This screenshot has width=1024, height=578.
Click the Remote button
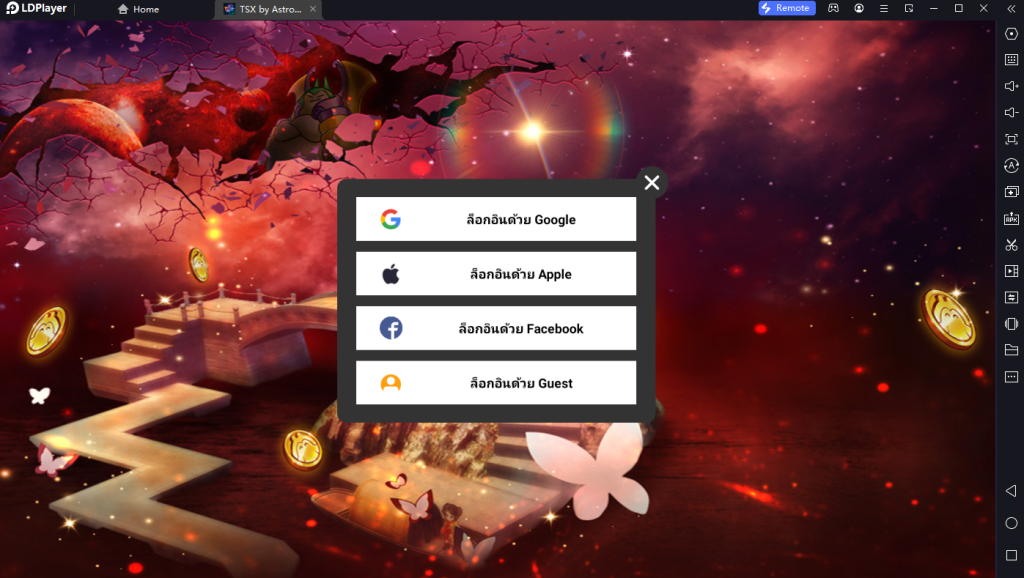click(x=786, y=8)
